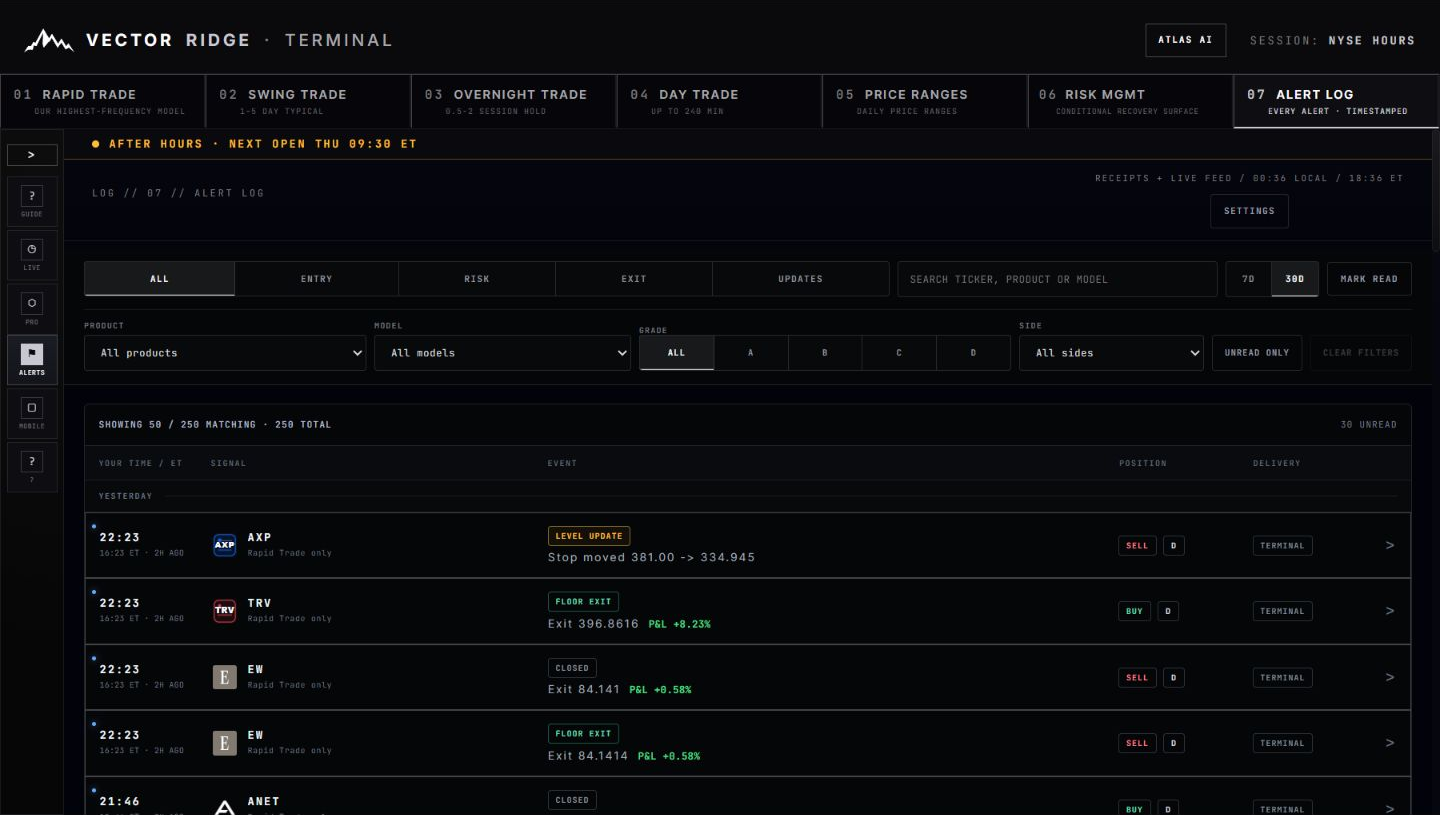Switch to 05 Price Ranges tab
This screenshot has width=1440, height=815.
[925, 101]
